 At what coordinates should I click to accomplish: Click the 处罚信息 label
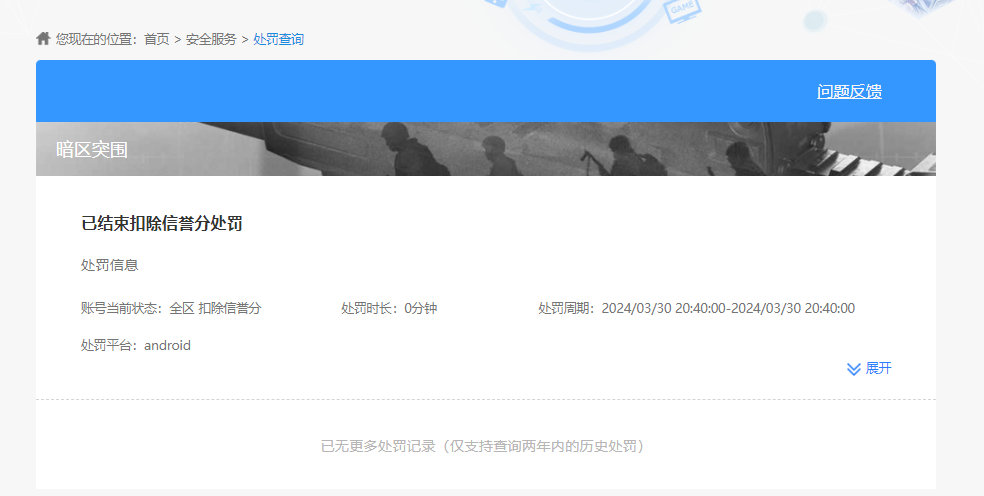point(109,265)
